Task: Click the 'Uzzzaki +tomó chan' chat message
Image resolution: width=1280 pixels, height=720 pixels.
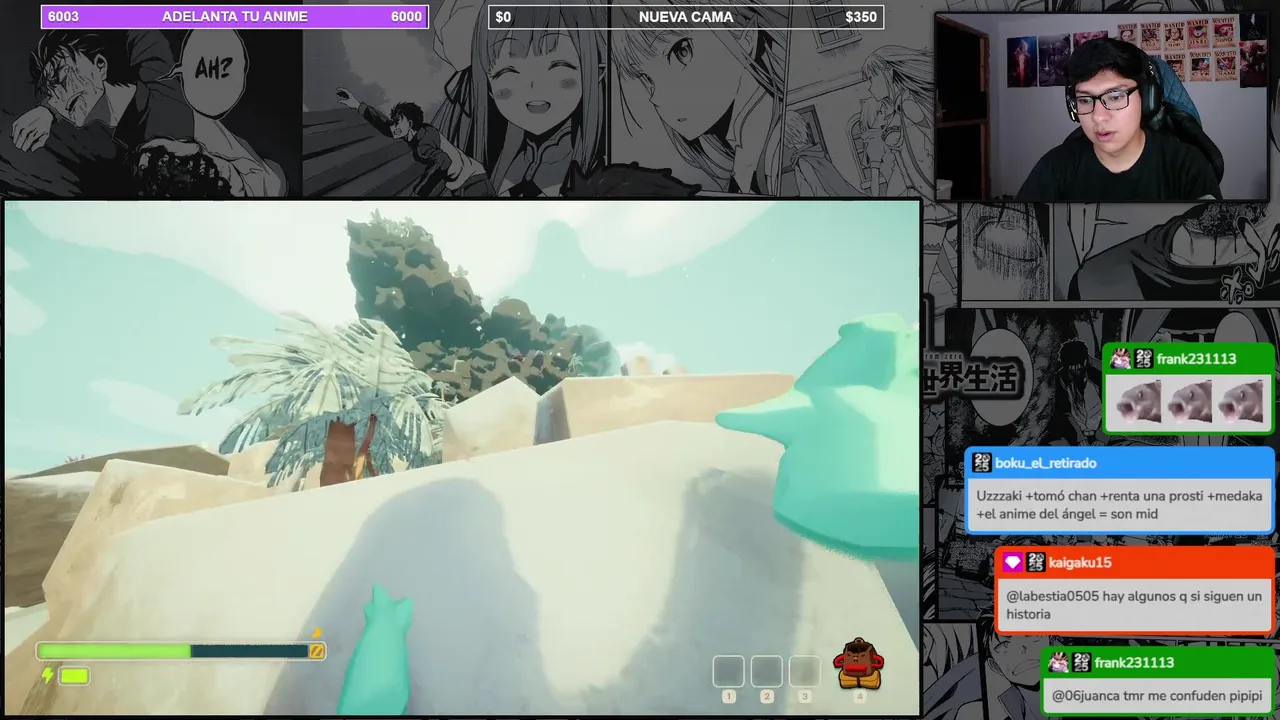Action: point(1119,505)
